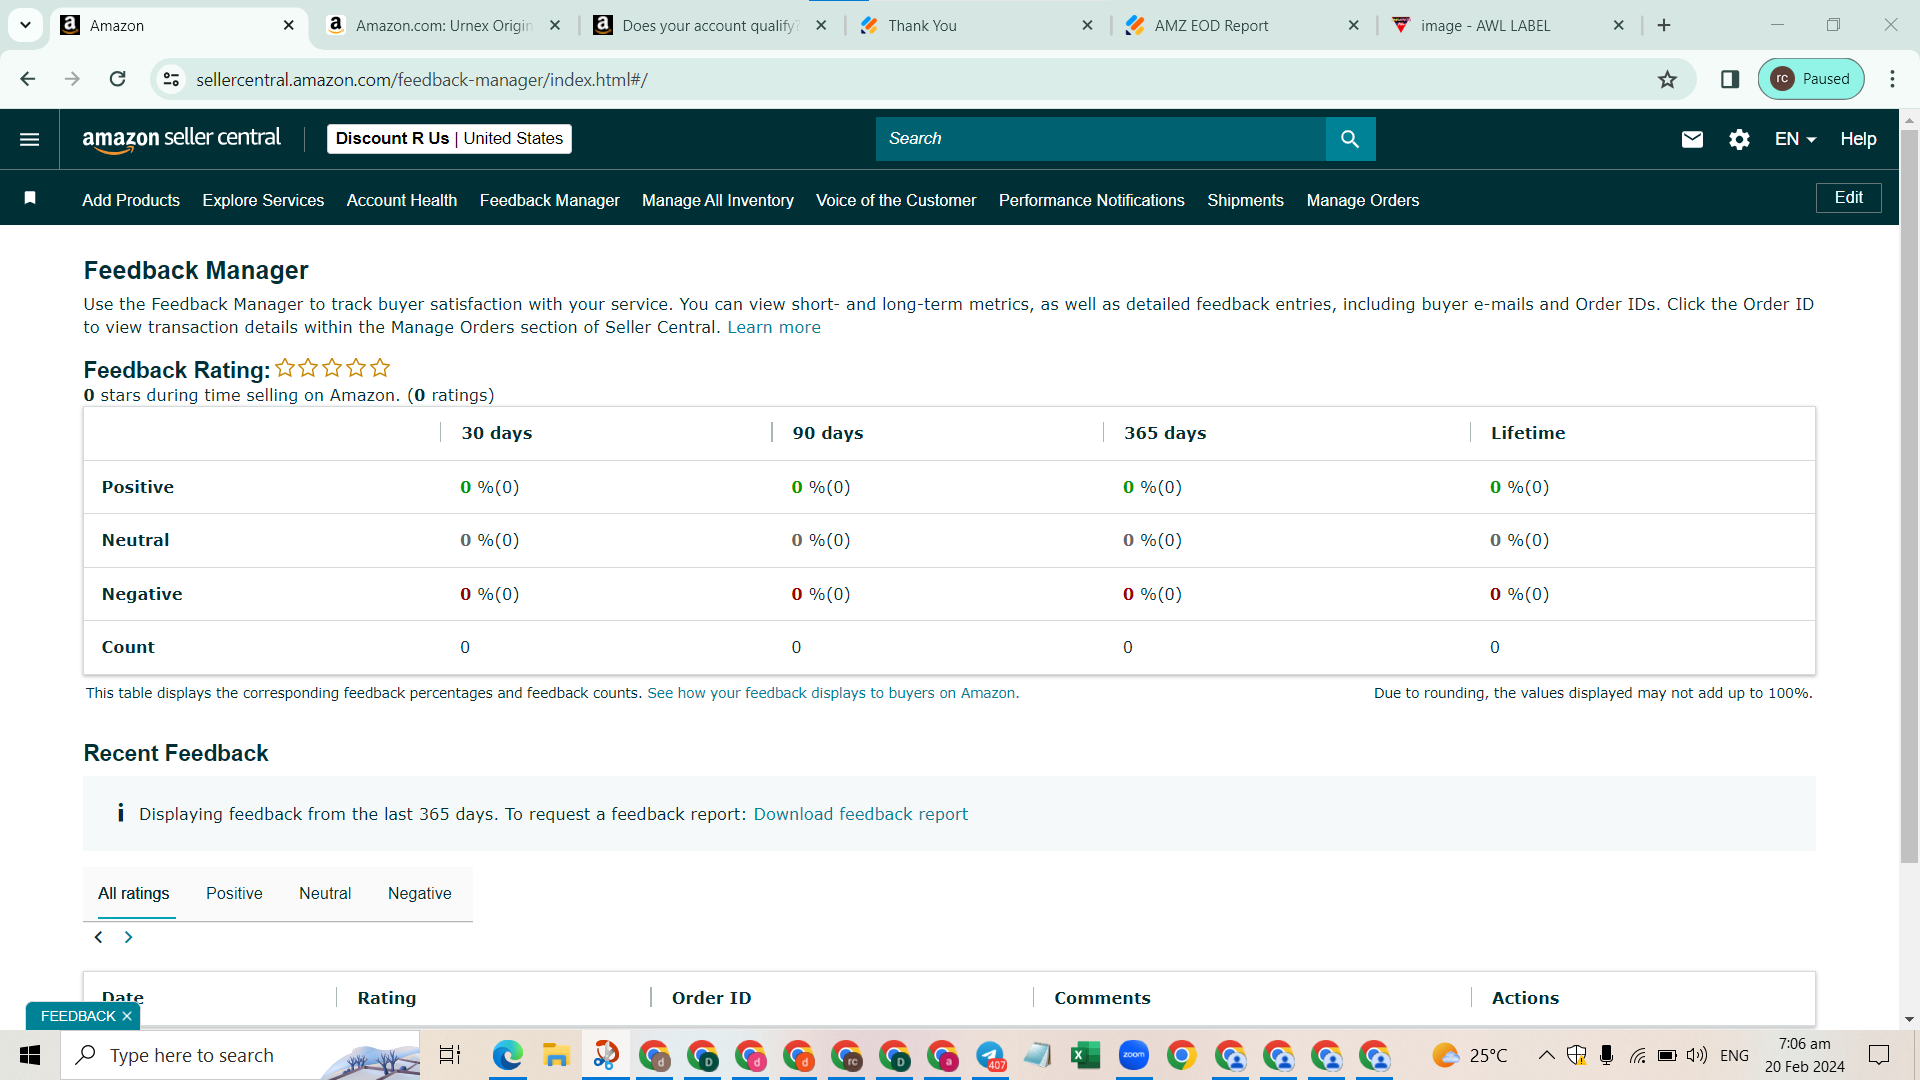Open See how your feedback displays link
This screenshot has width=1920, height=1080.
pos(833,693)
